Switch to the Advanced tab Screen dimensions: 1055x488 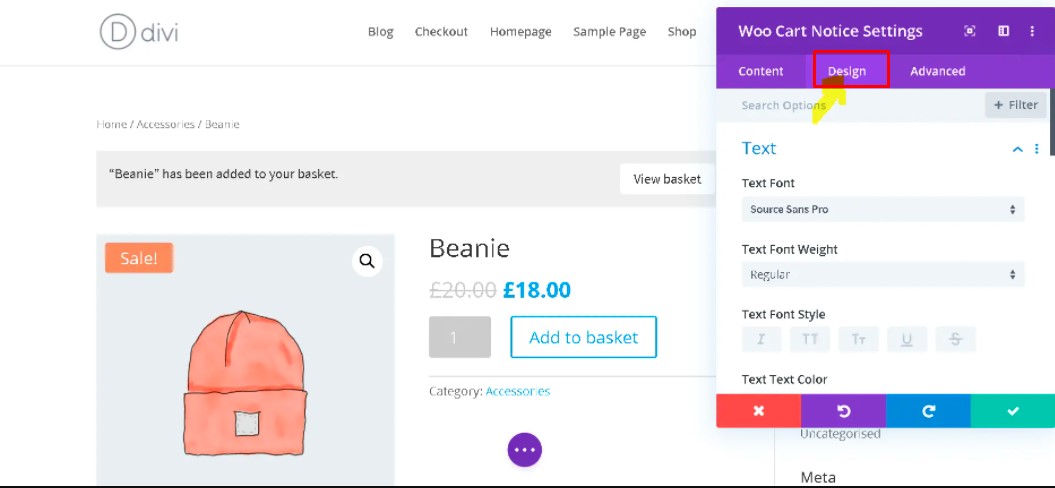tap(937, 71)
